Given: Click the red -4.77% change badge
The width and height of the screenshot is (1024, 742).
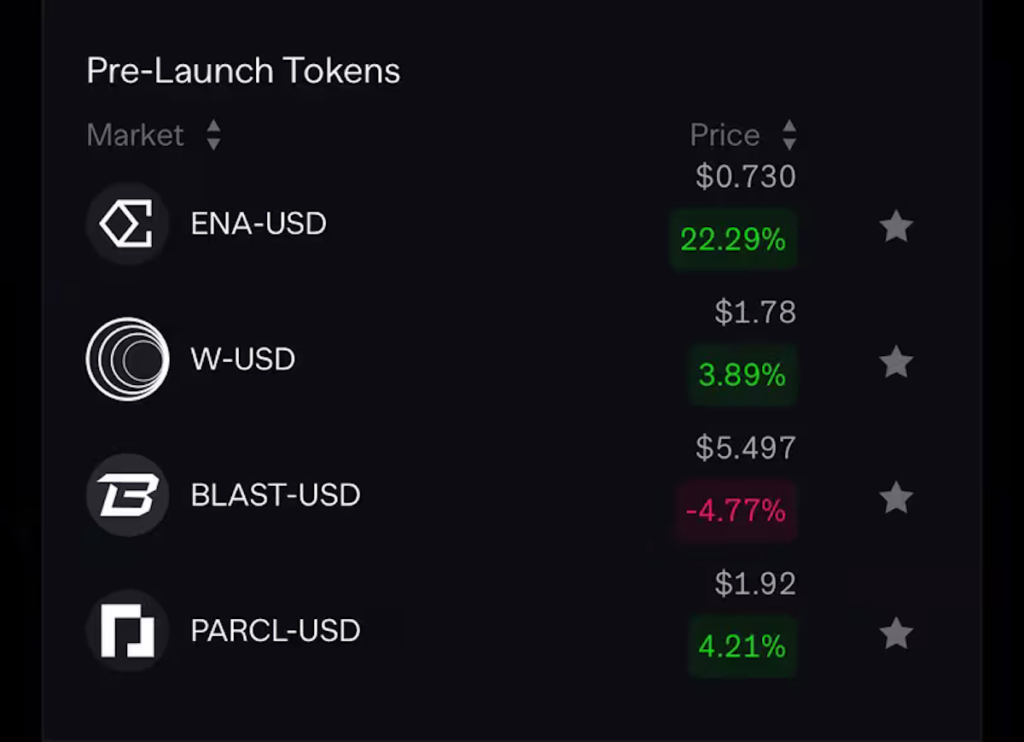Looking at the screenshot, I should pyautogui.click(x=736, y=511).
